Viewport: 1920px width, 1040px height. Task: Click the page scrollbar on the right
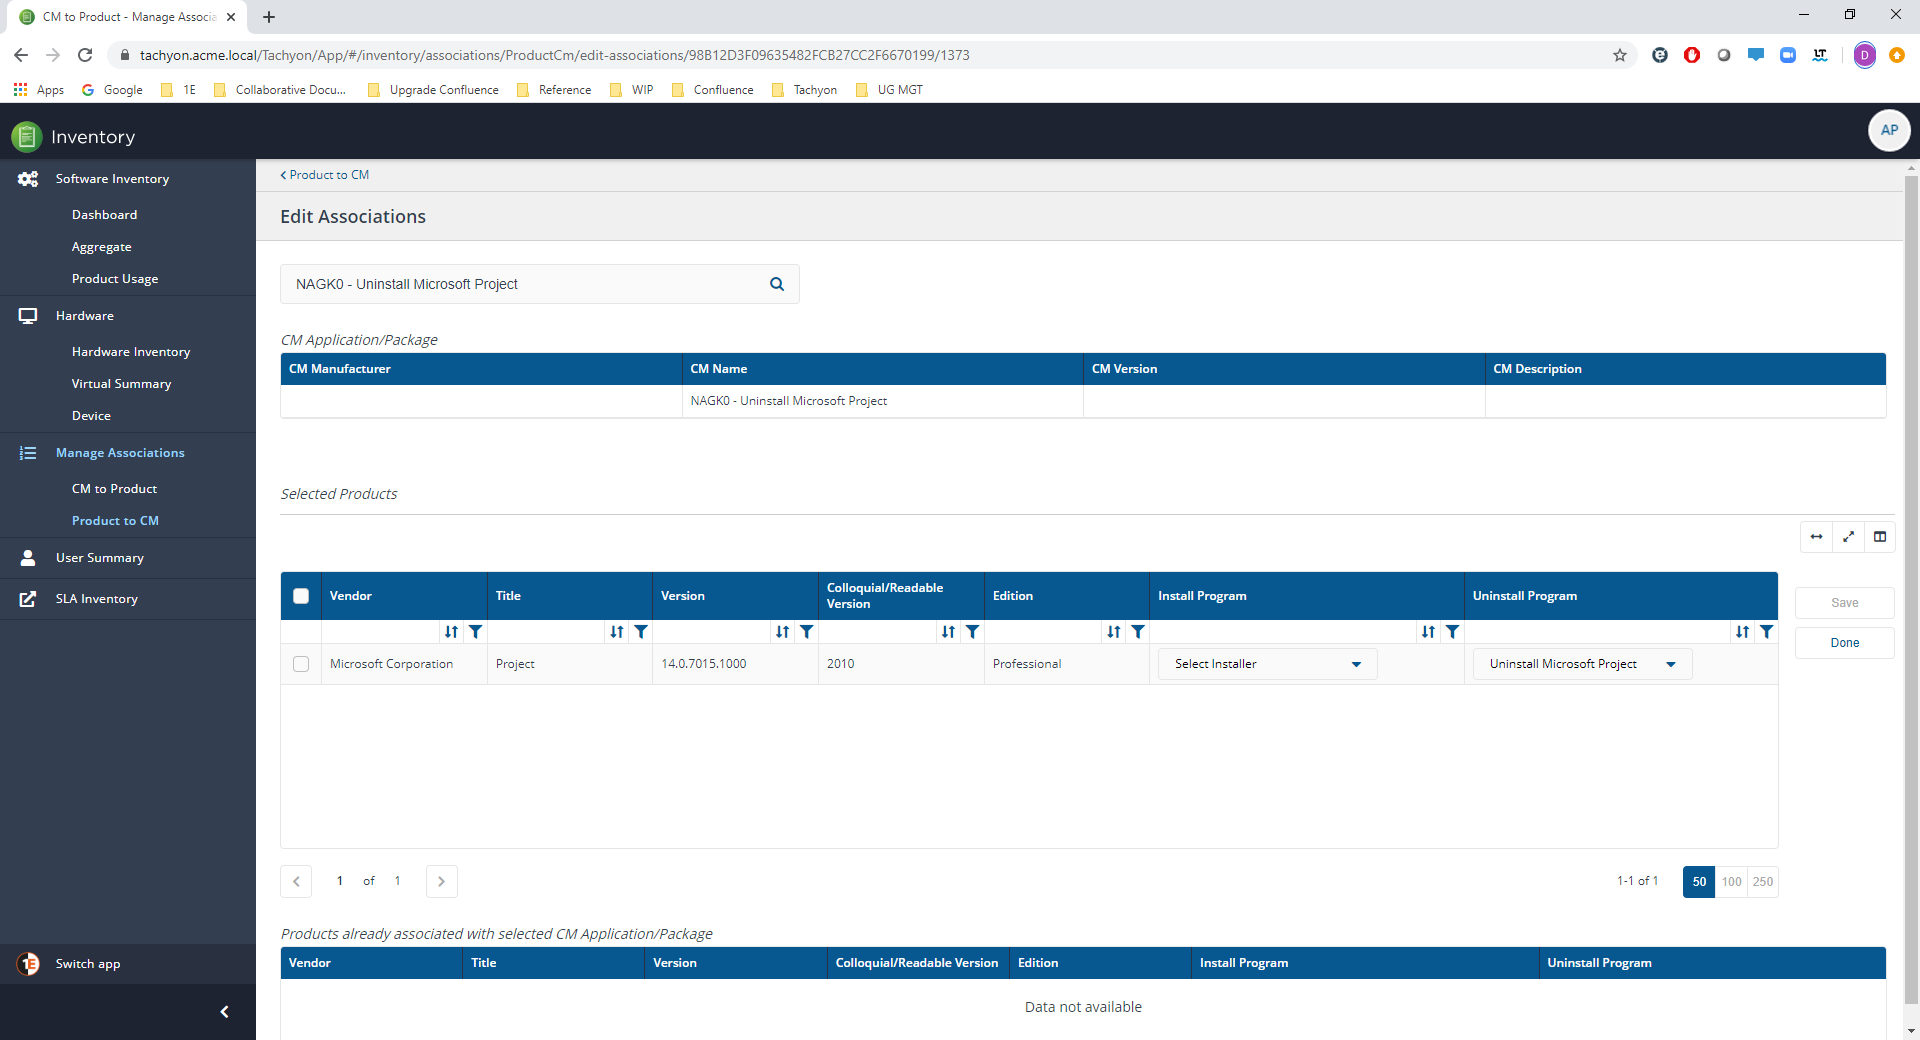point(1911,588)
